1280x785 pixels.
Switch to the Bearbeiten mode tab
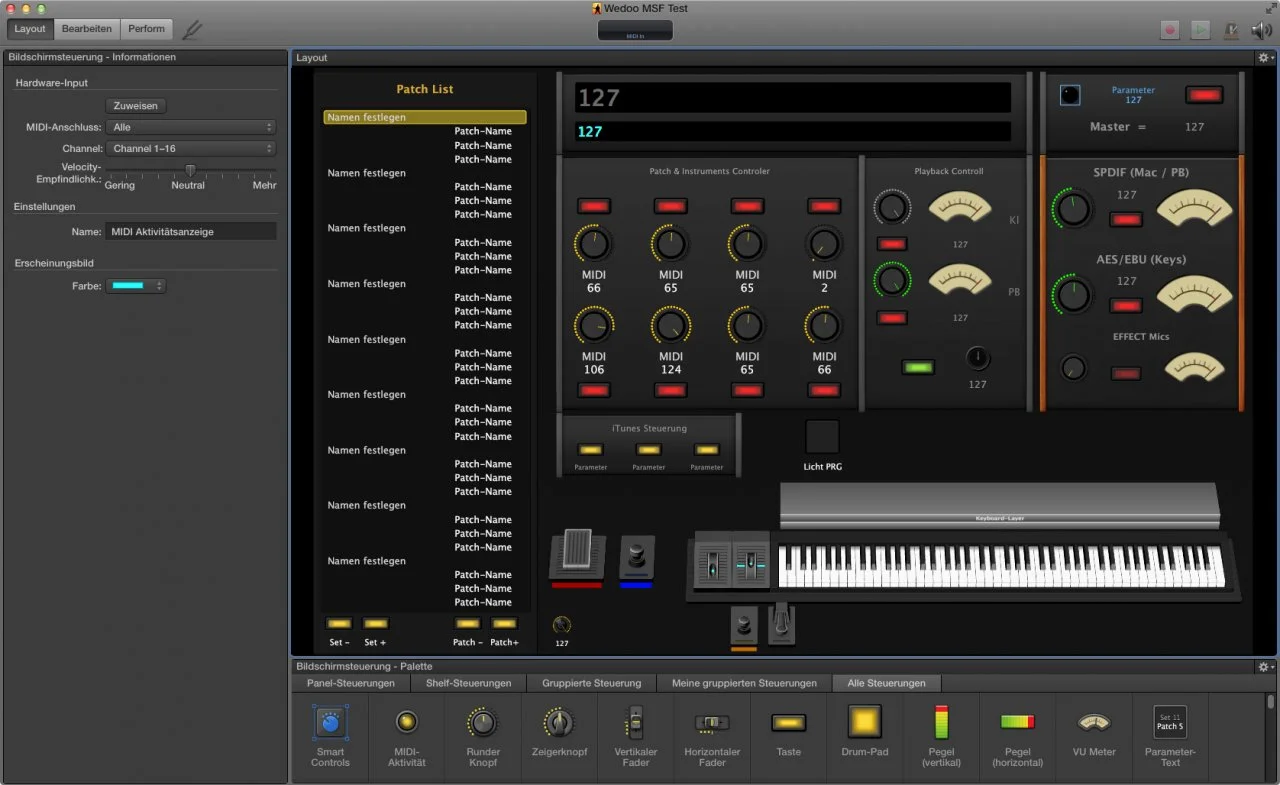click(x=87, y=29)
